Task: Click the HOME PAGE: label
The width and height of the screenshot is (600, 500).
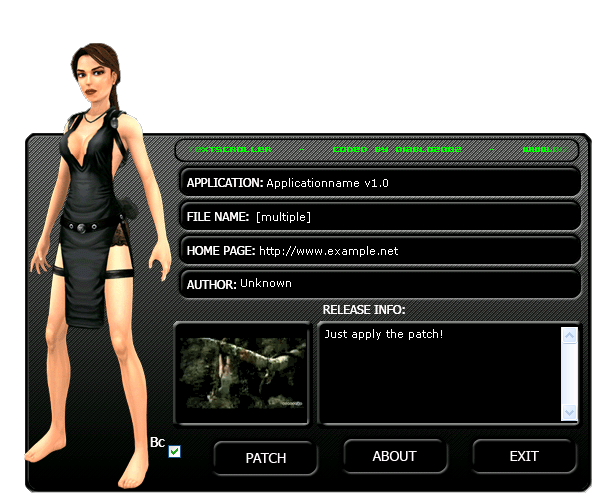Action: (221, 251)
